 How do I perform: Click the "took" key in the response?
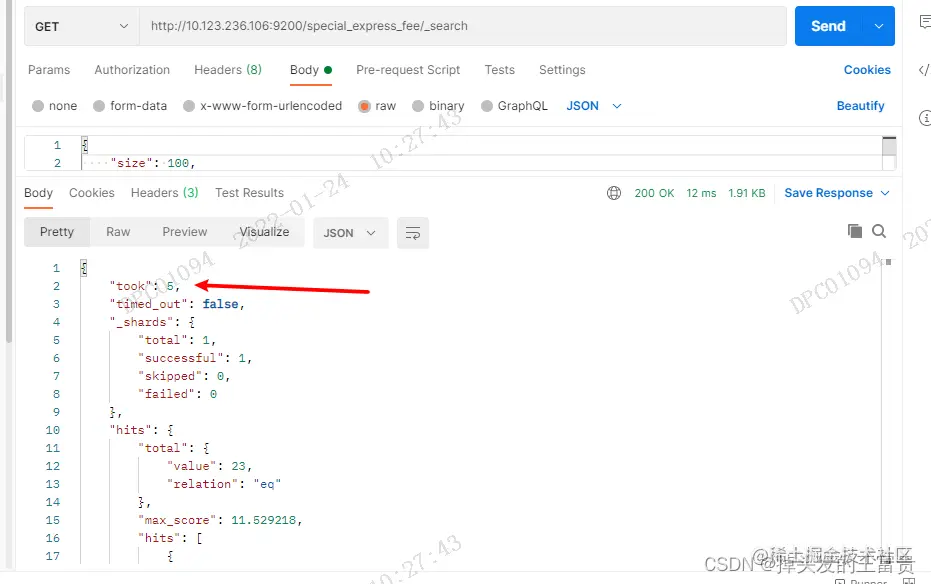click(x=131, y=286)
